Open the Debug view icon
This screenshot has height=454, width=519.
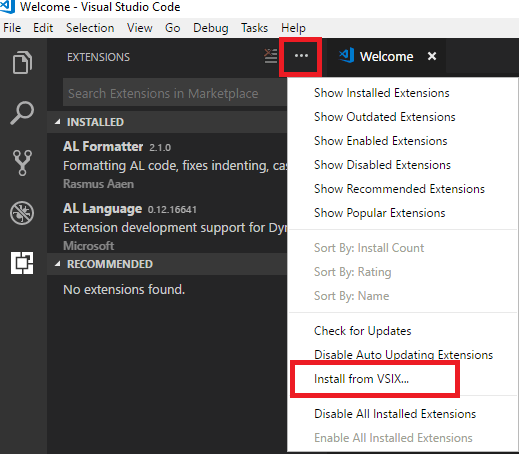tap(22, 213)
